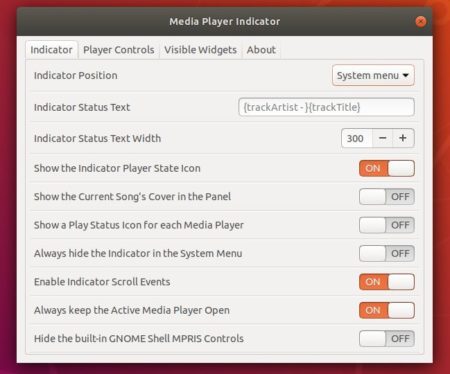This screenshot has height=374, width=450.
Task: Click the System menu dropdown arrow
Action: (x=406, y=75)
